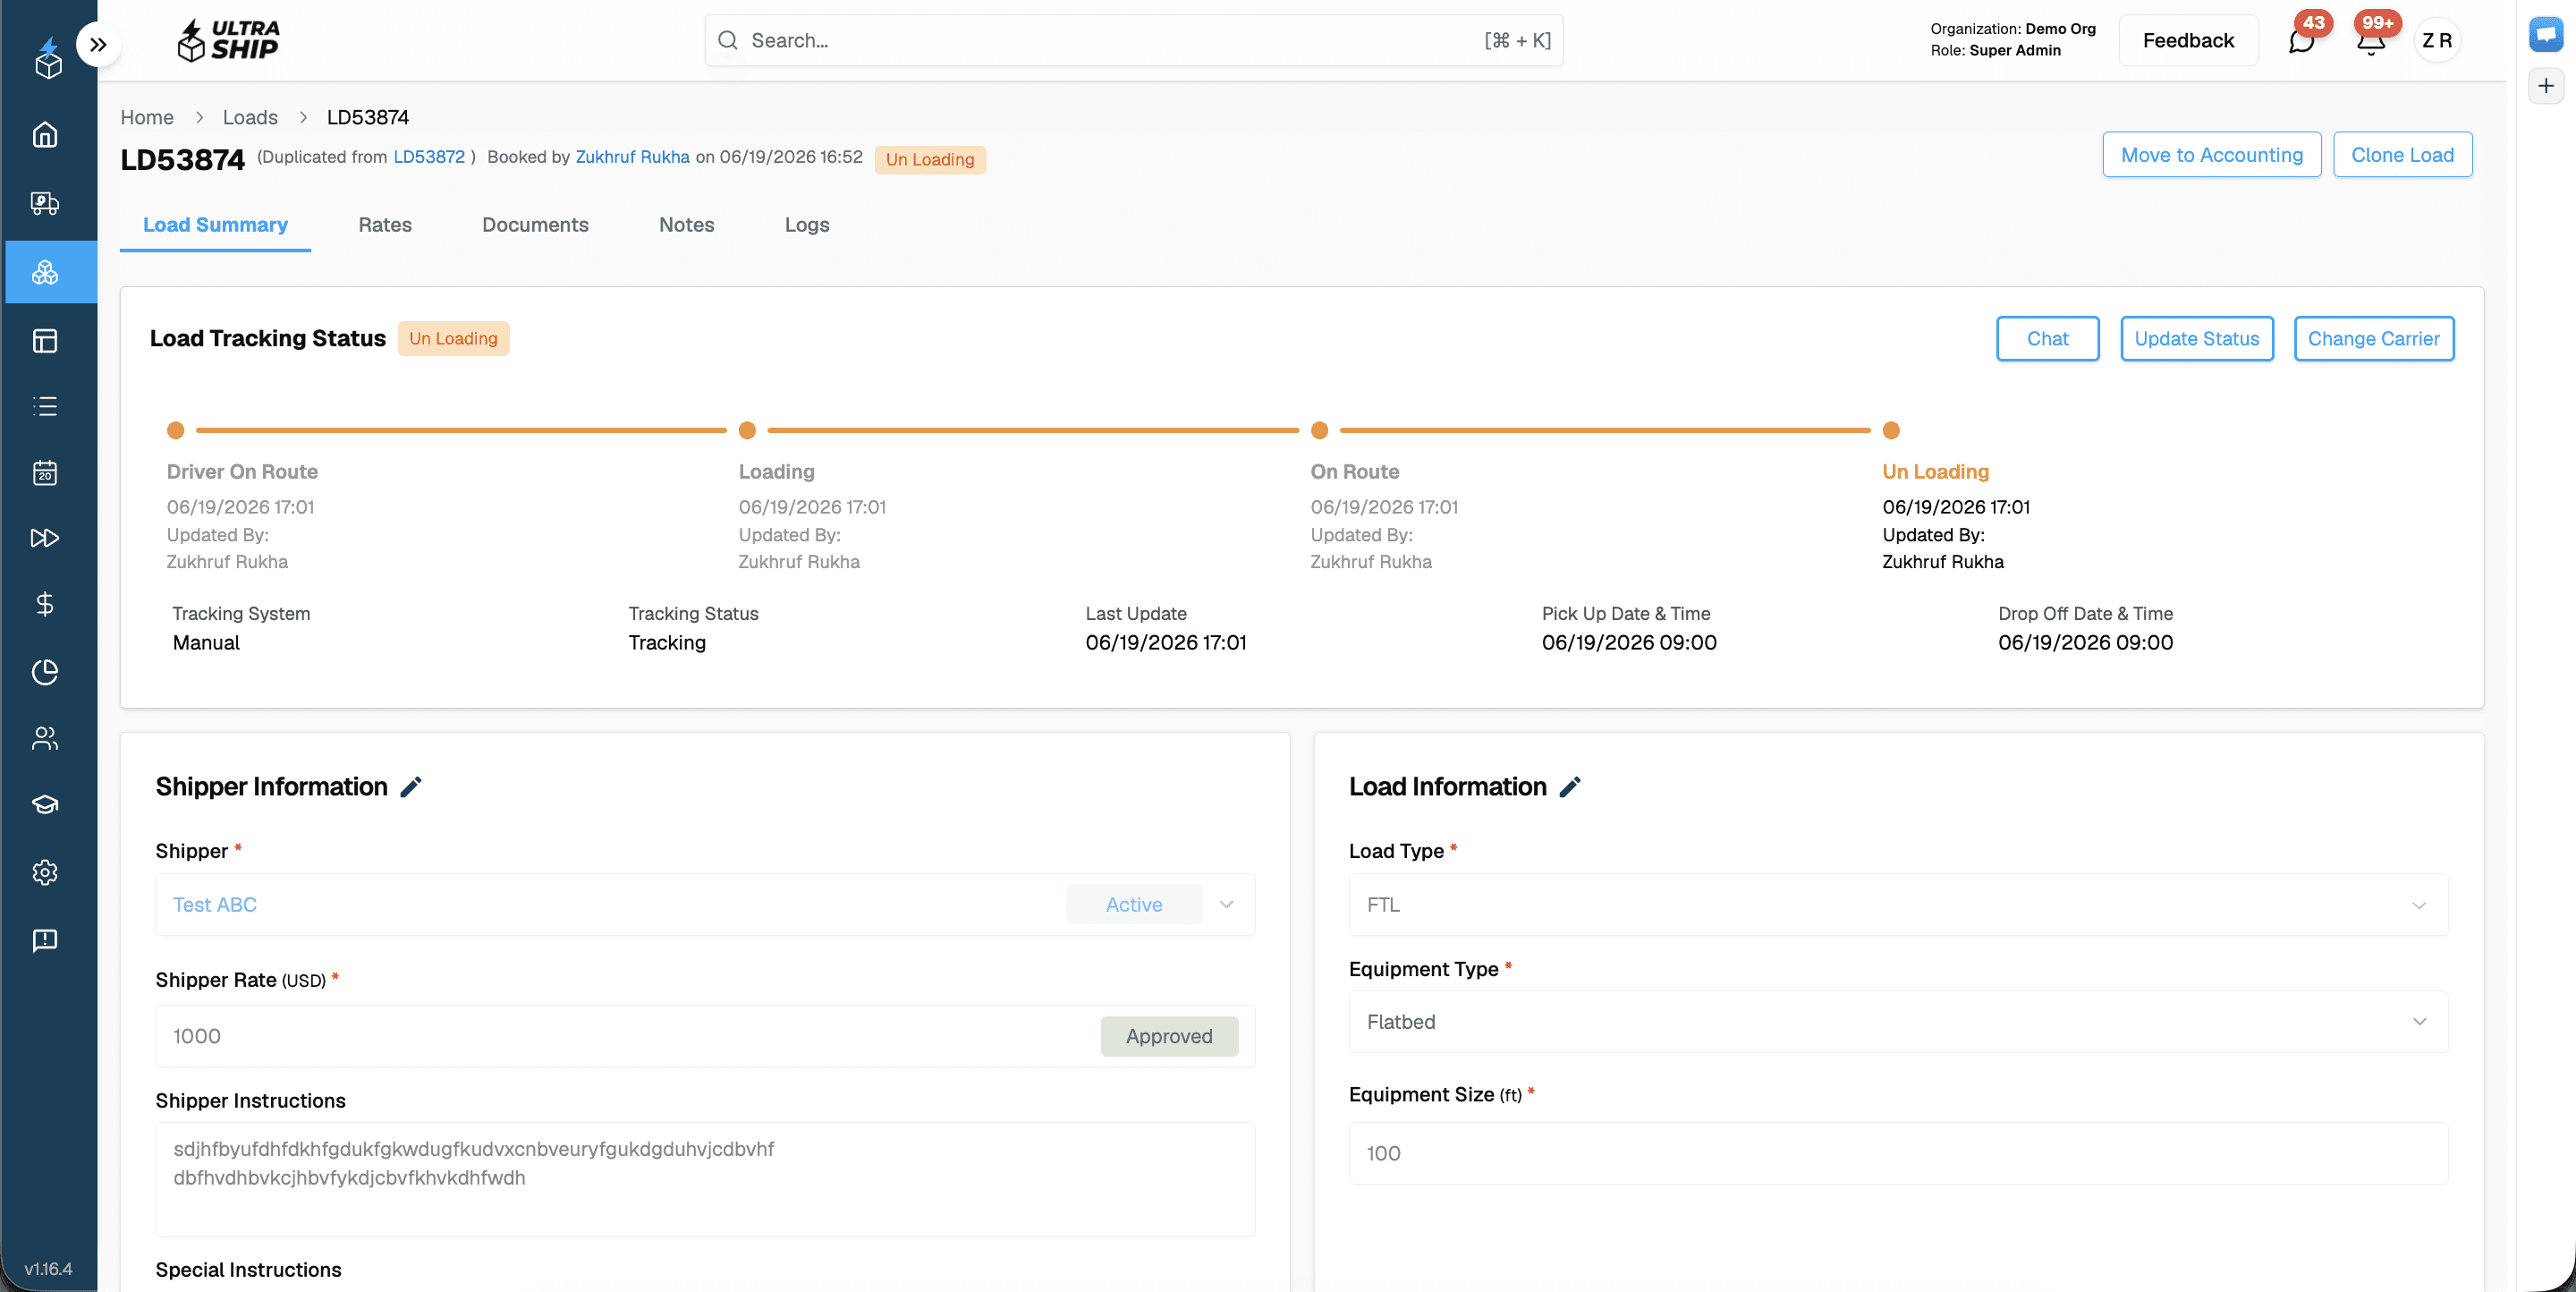Click Driver On Route progress dot
Screen dimensions: 2576x1292
pos(176,431)
